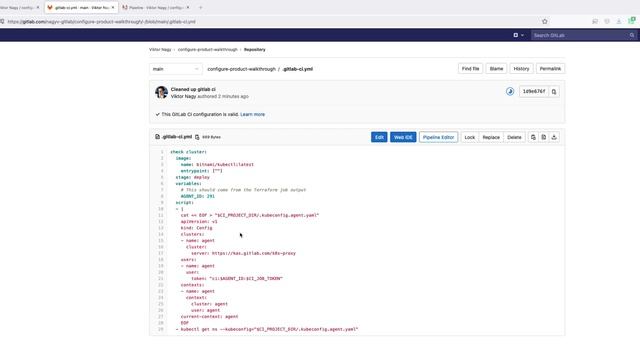Click the blue Edit button
Screen dimensions: 640x360
[x=379, y=137]
